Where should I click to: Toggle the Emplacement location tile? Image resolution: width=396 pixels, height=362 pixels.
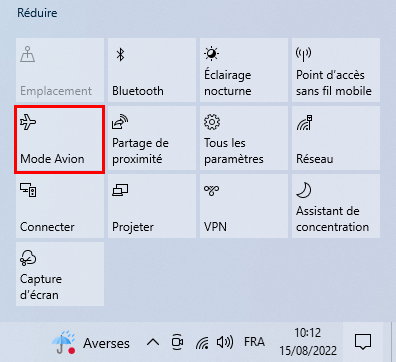60,70
